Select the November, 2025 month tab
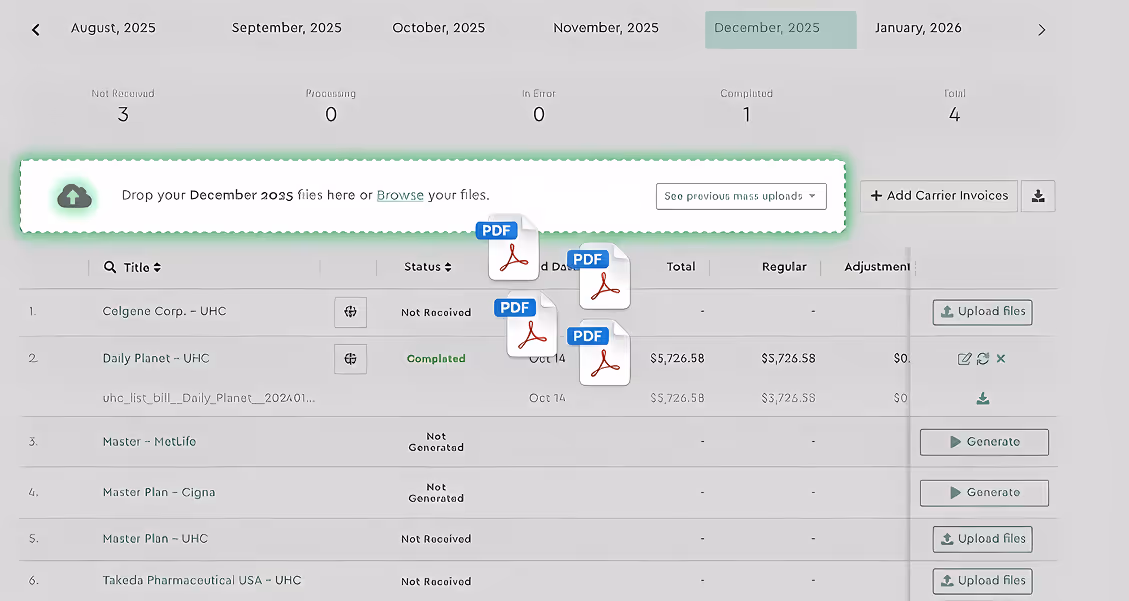 [606, 28]
